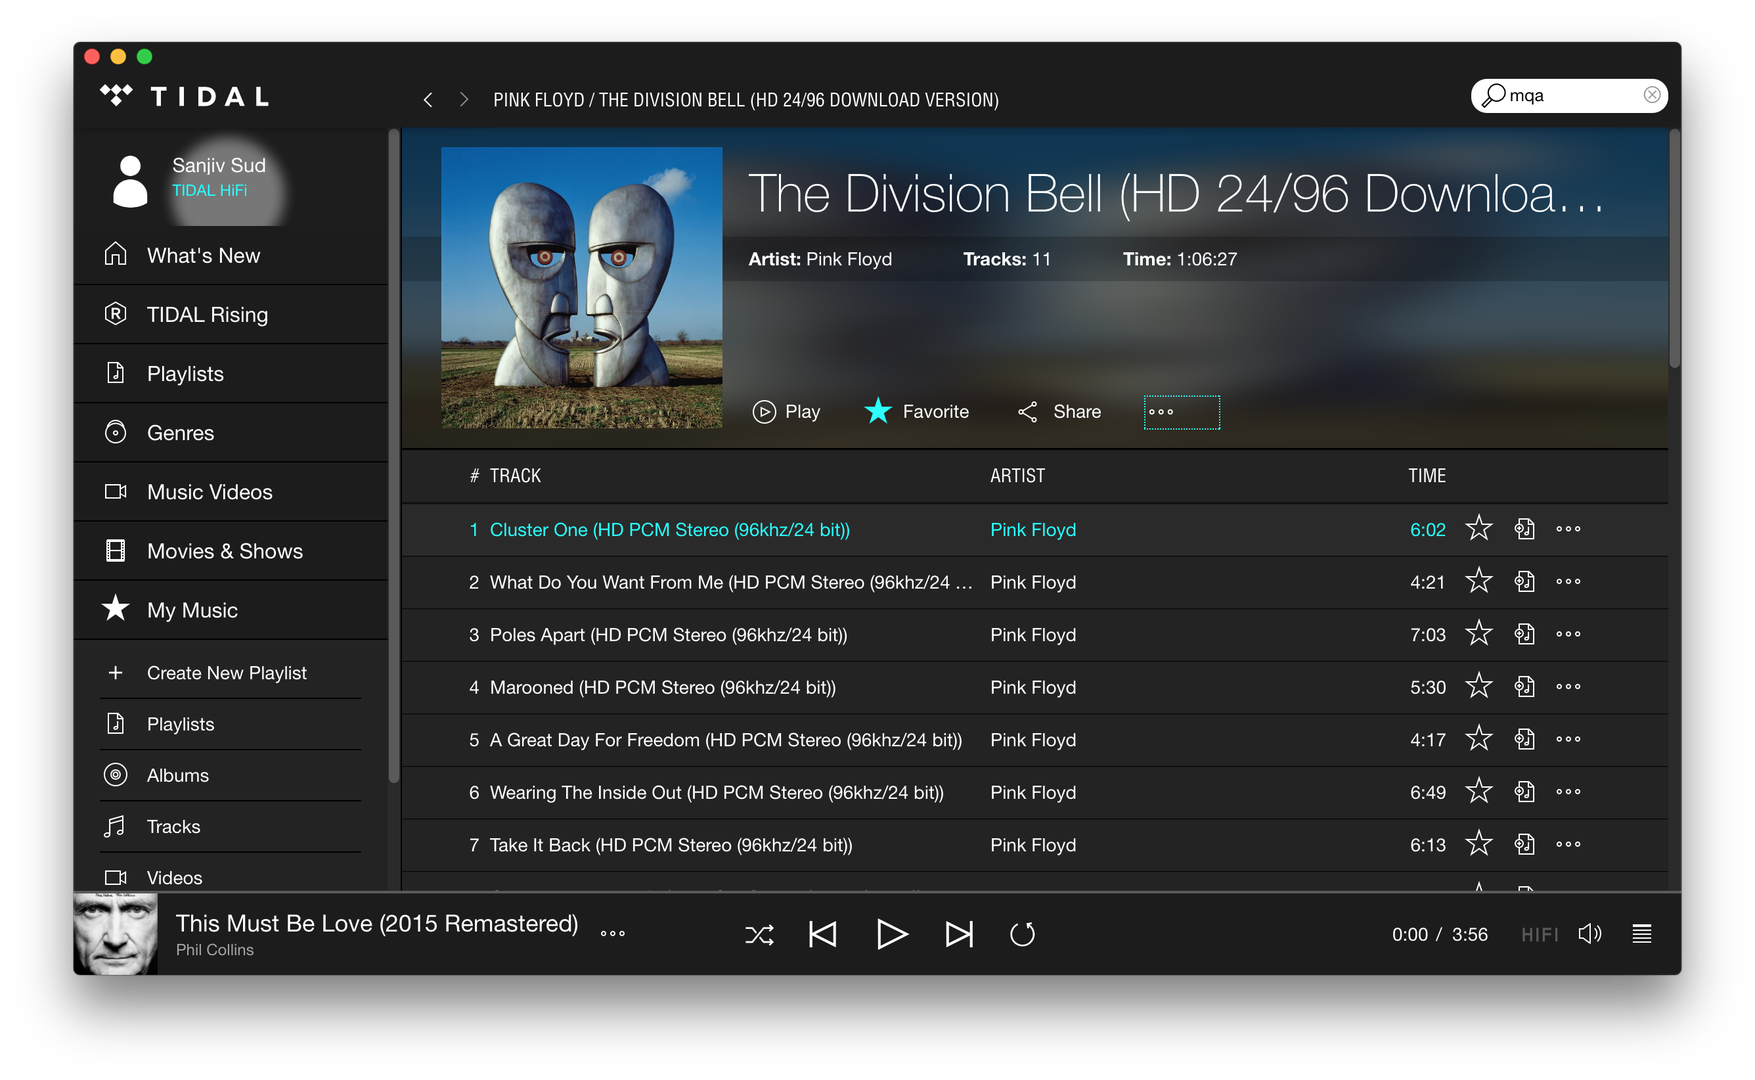Click Create New Playlist

pyautogui.click(x=226, y=673)
